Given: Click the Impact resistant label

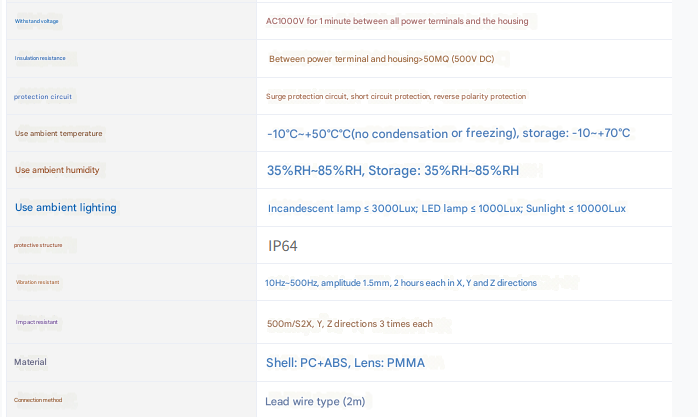Looking at the screenshot, I should coord(37,323).
